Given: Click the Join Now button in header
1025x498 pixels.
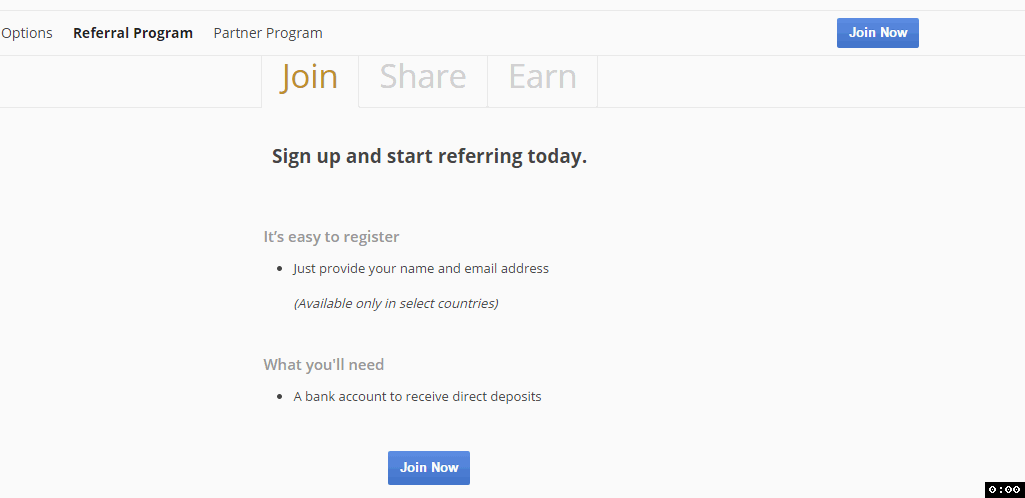Looking at the screenshot, I should click(x=877, y=33).
